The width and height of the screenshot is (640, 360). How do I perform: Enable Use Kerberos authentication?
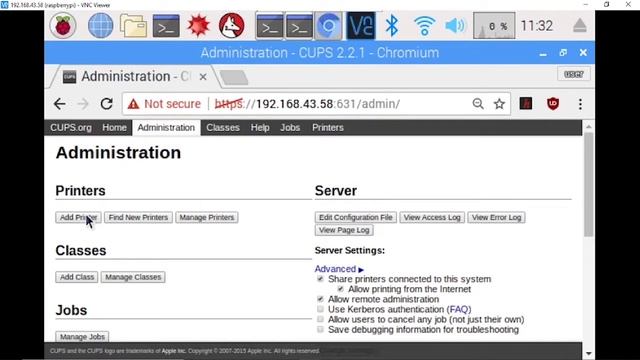tap(320, 309)
